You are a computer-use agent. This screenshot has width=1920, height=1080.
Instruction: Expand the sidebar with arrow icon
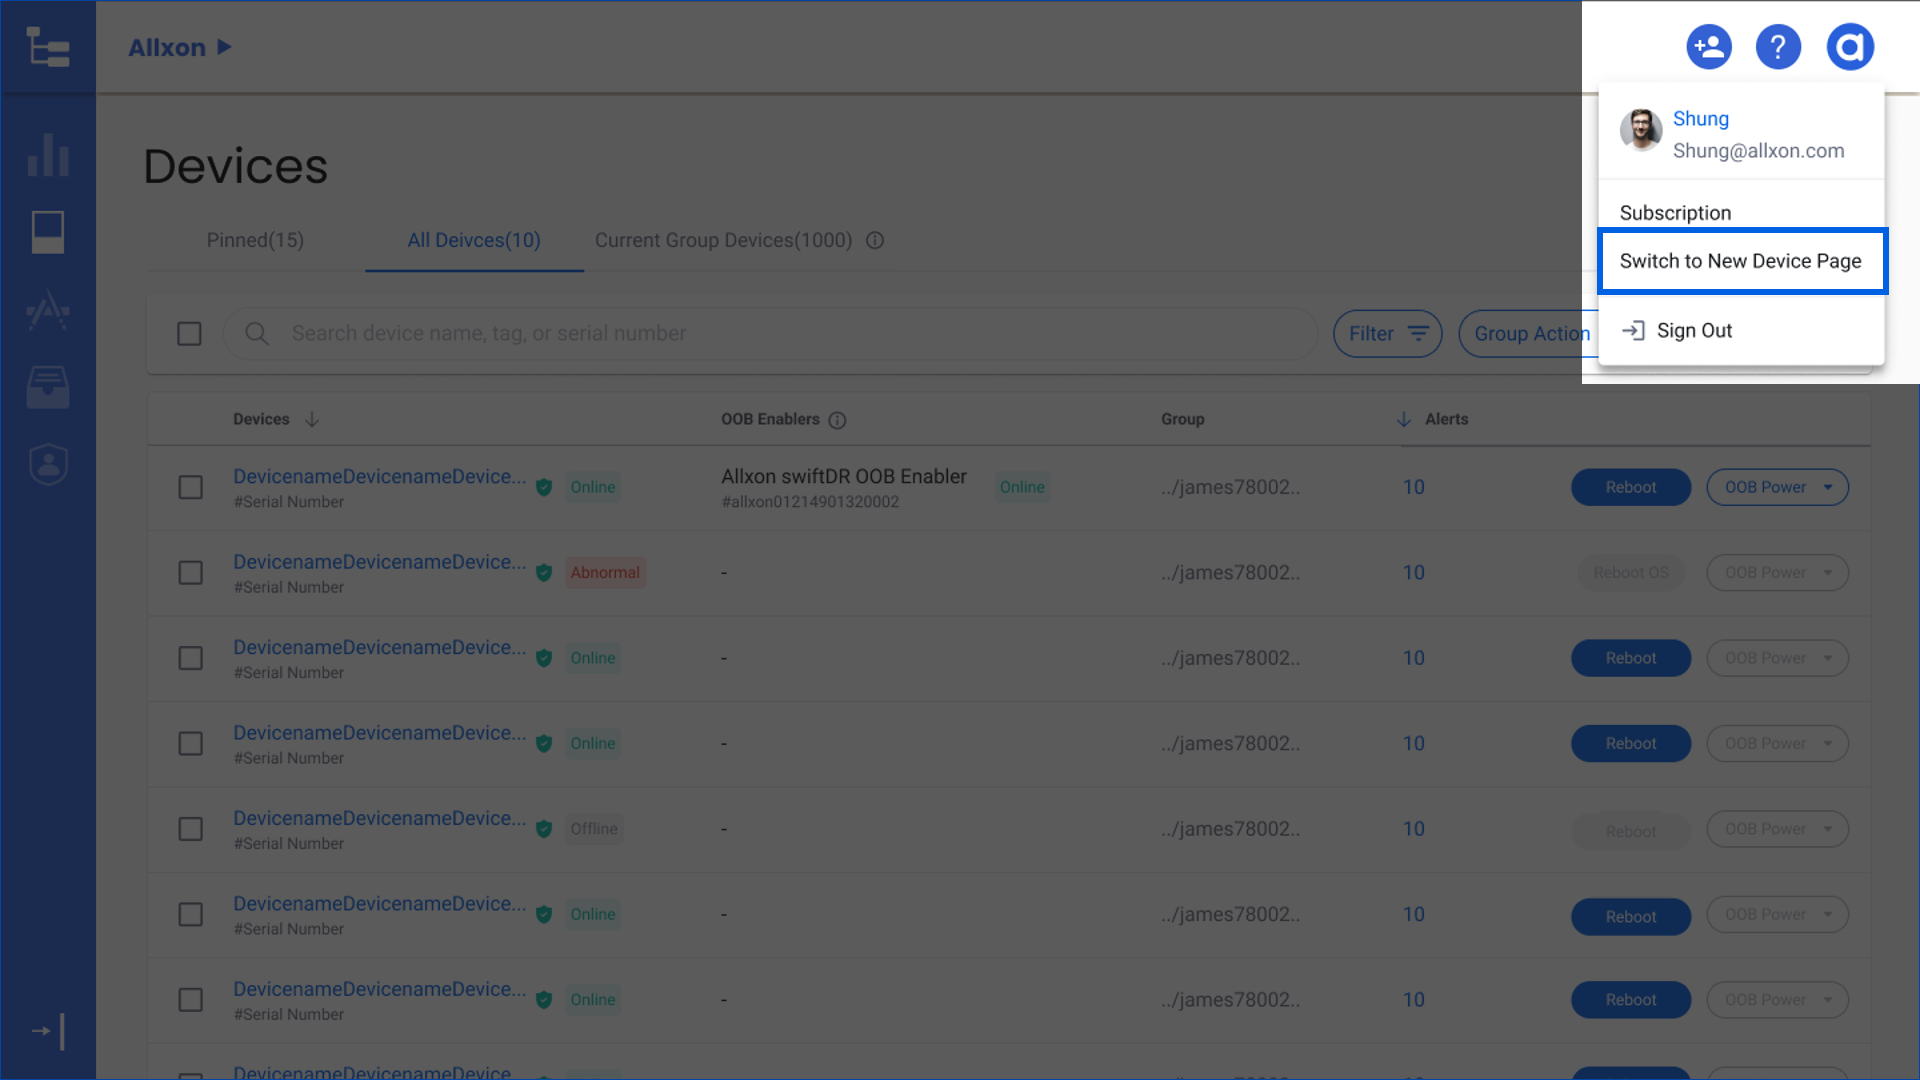tap(48, 1031)
